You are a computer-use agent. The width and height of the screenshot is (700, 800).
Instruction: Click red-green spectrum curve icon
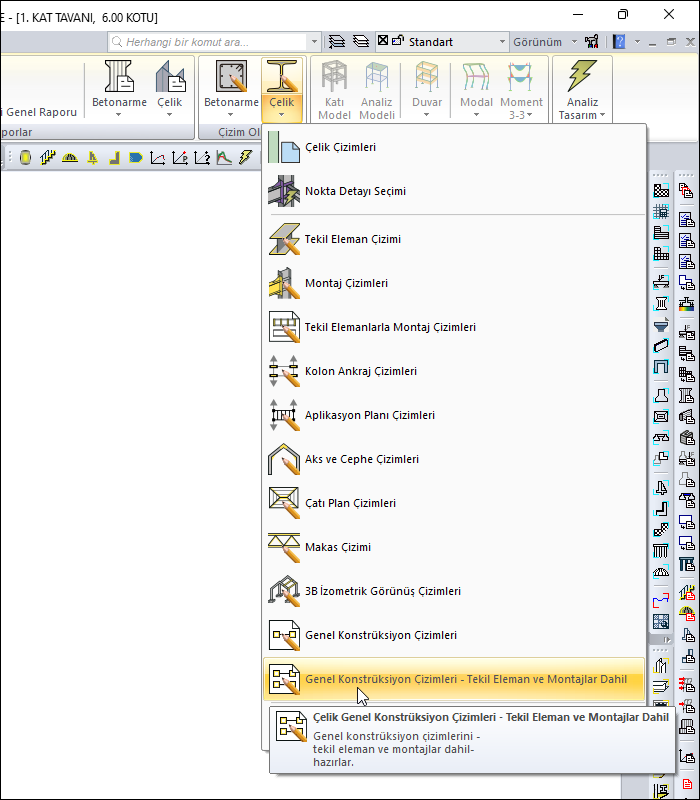coord(224,158)
